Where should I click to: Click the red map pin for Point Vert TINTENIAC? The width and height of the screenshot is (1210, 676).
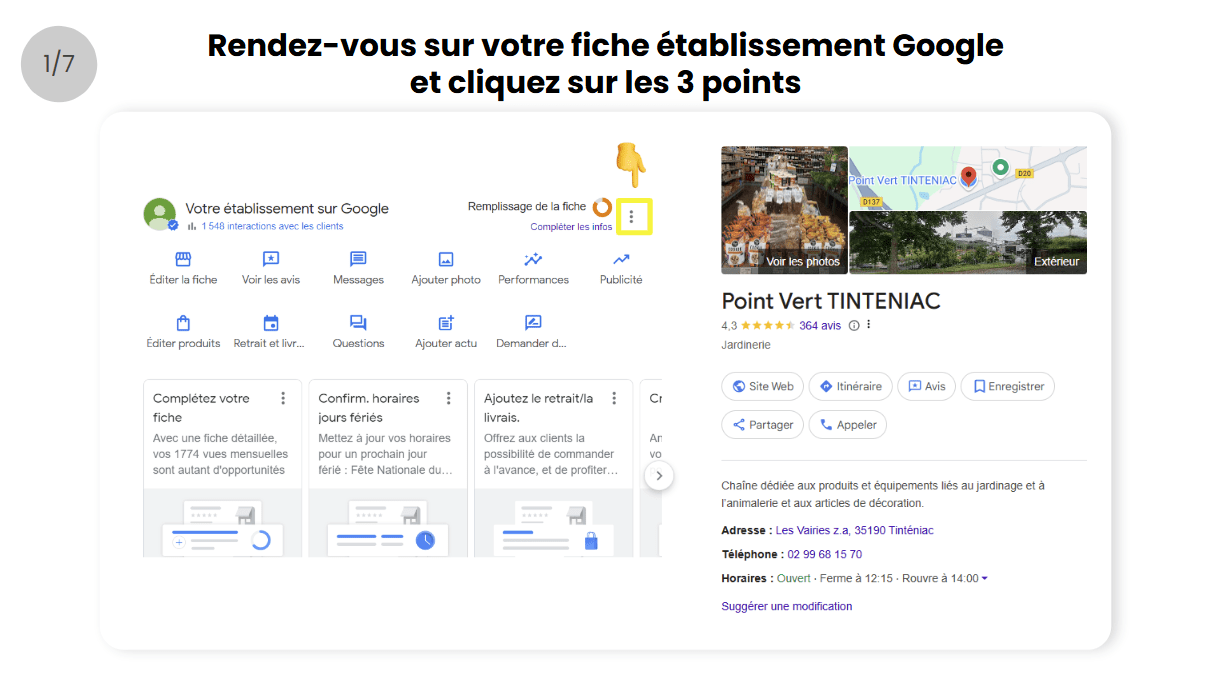point(968,178)
